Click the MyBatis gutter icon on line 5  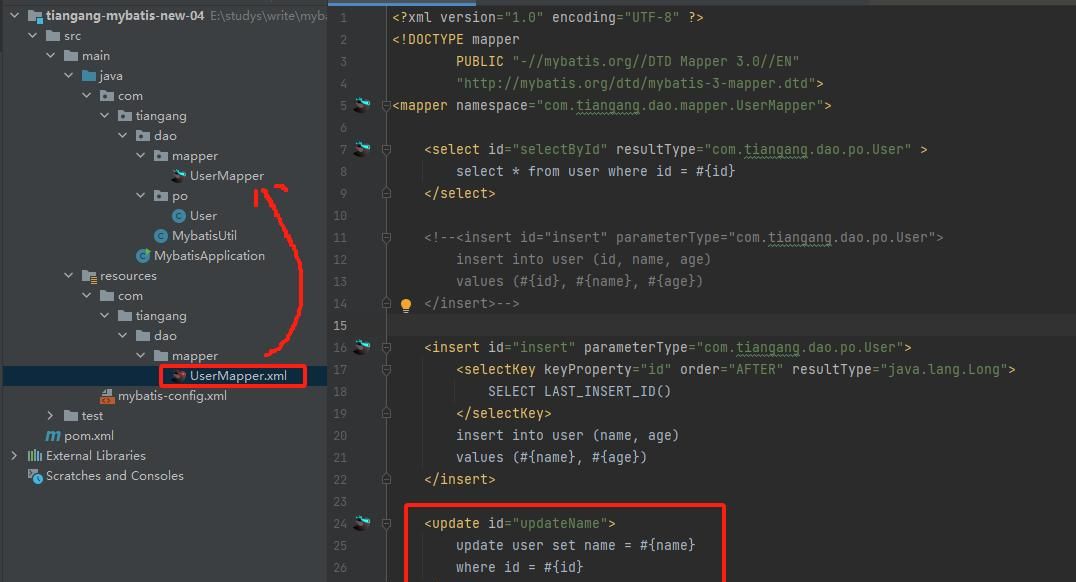(x=361, y=105)
